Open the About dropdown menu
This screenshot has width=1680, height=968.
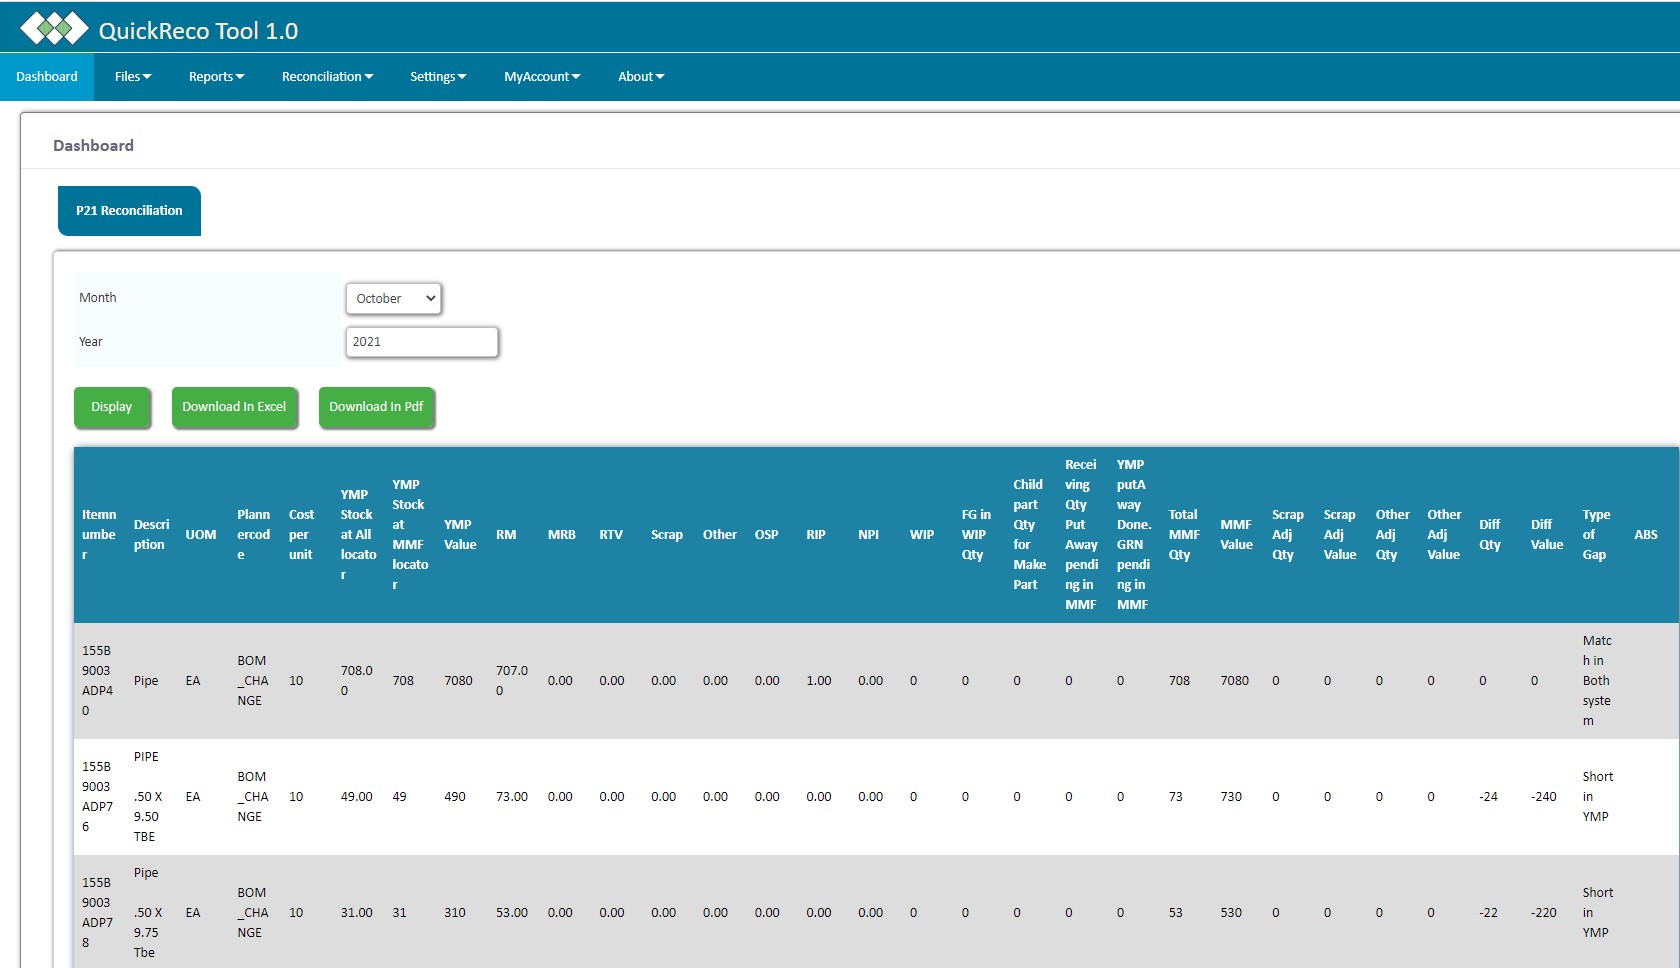click(641, 77)
